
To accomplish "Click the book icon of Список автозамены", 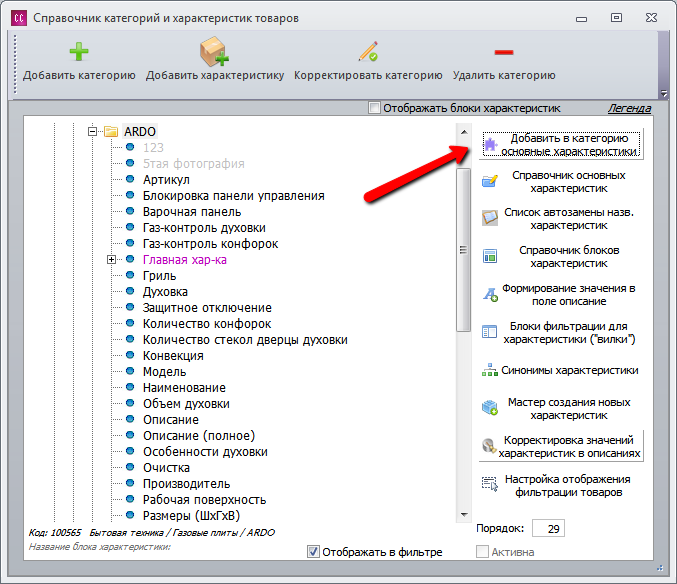I will tap(490, 218).
